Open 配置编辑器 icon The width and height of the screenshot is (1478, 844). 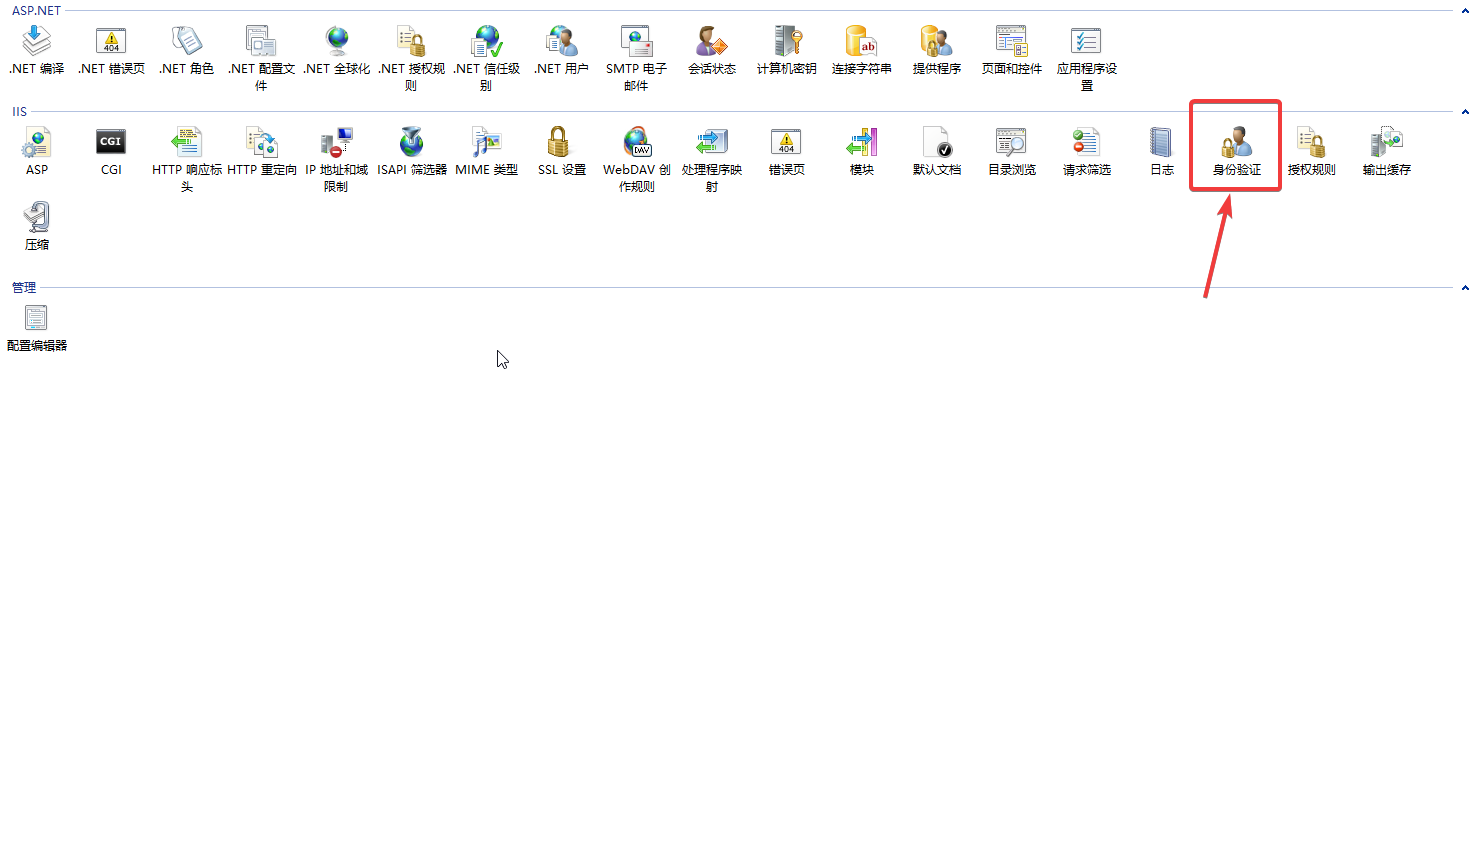point(37,318)
